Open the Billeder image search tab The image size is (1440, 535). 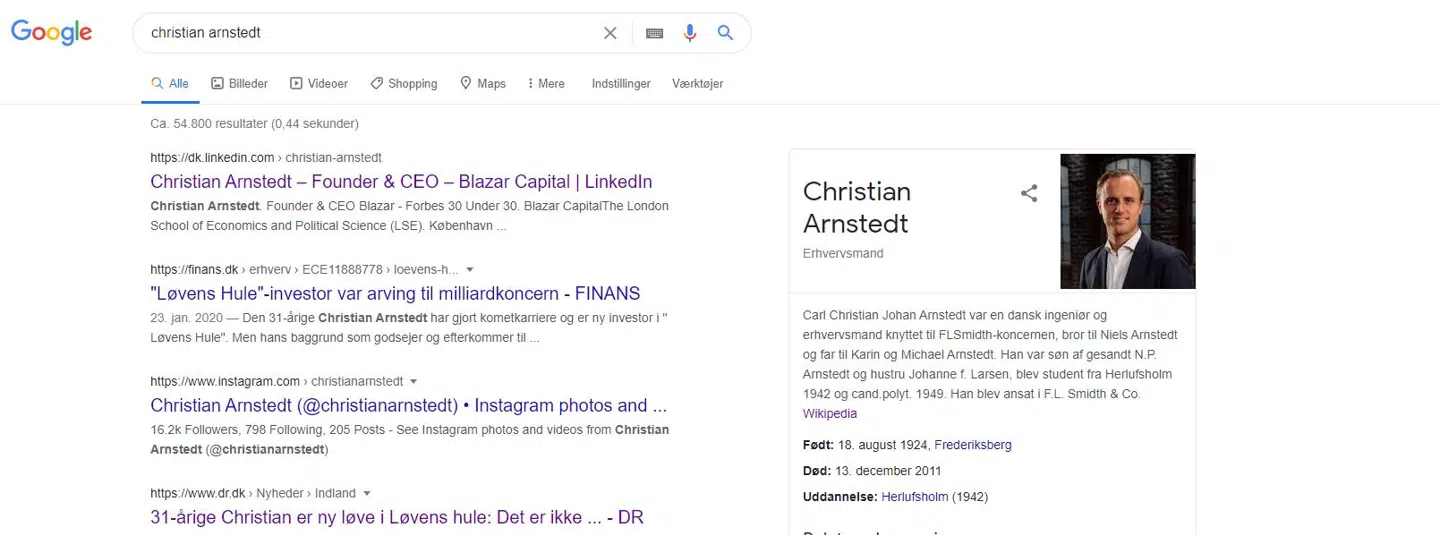click(x=239, y=84)
